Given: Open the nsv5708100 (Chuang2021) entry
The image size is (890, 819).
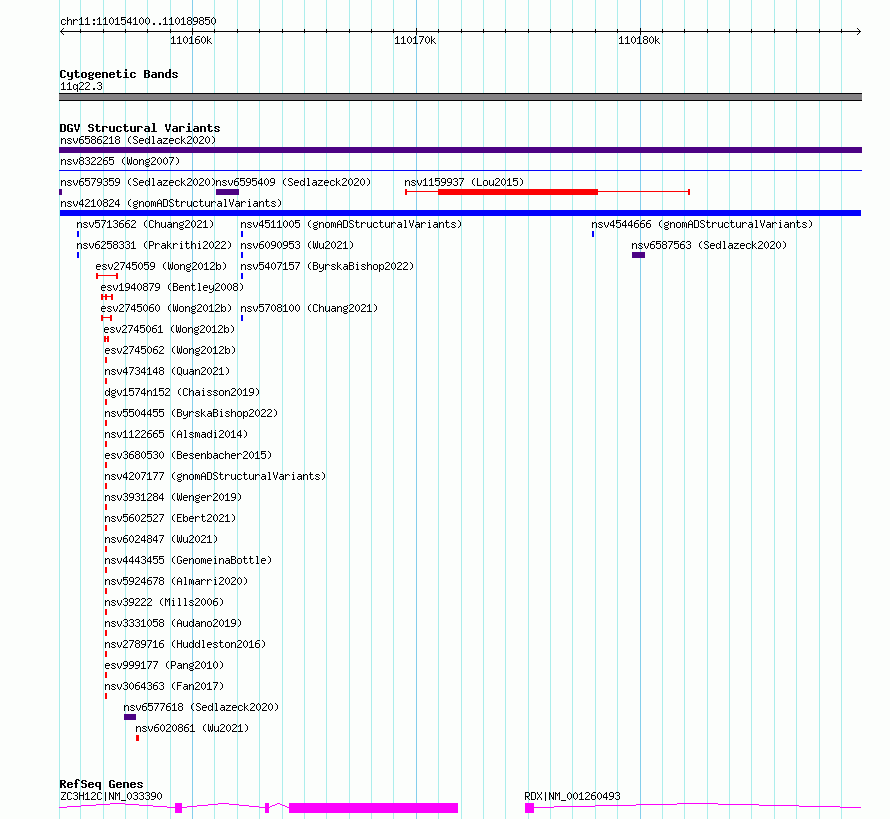Looking at the screenshot, I should tap(309, 308).
